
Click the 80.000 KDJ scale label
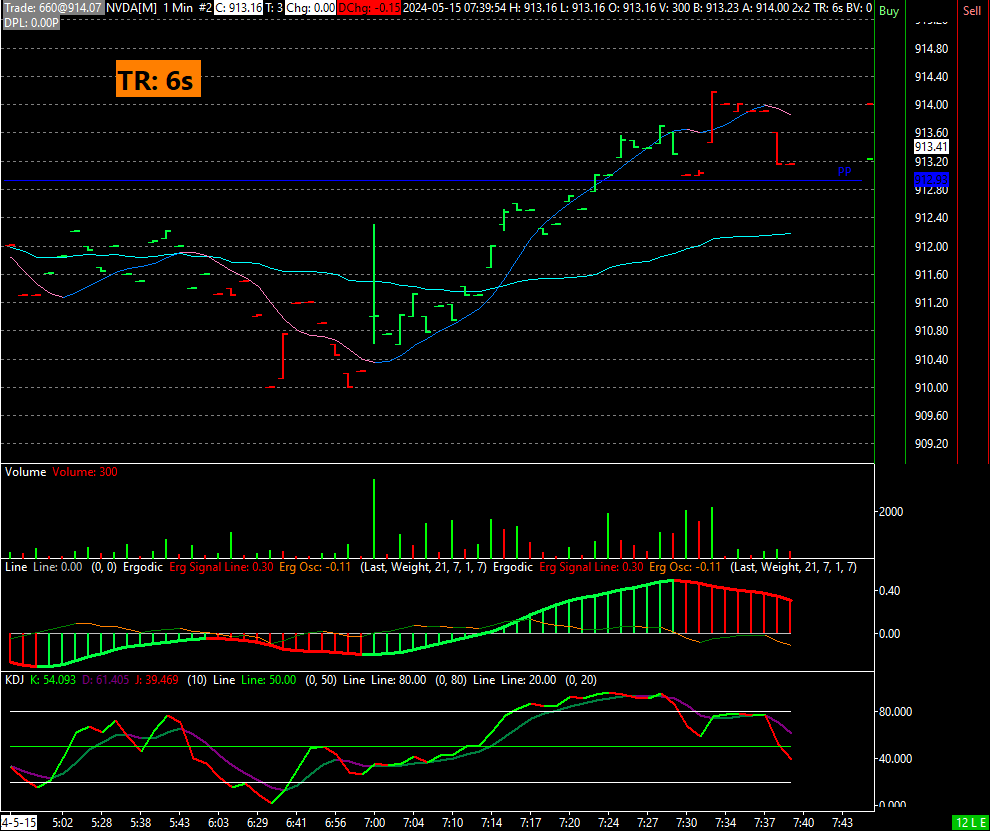pyautogui.click(x=895, y=712)
